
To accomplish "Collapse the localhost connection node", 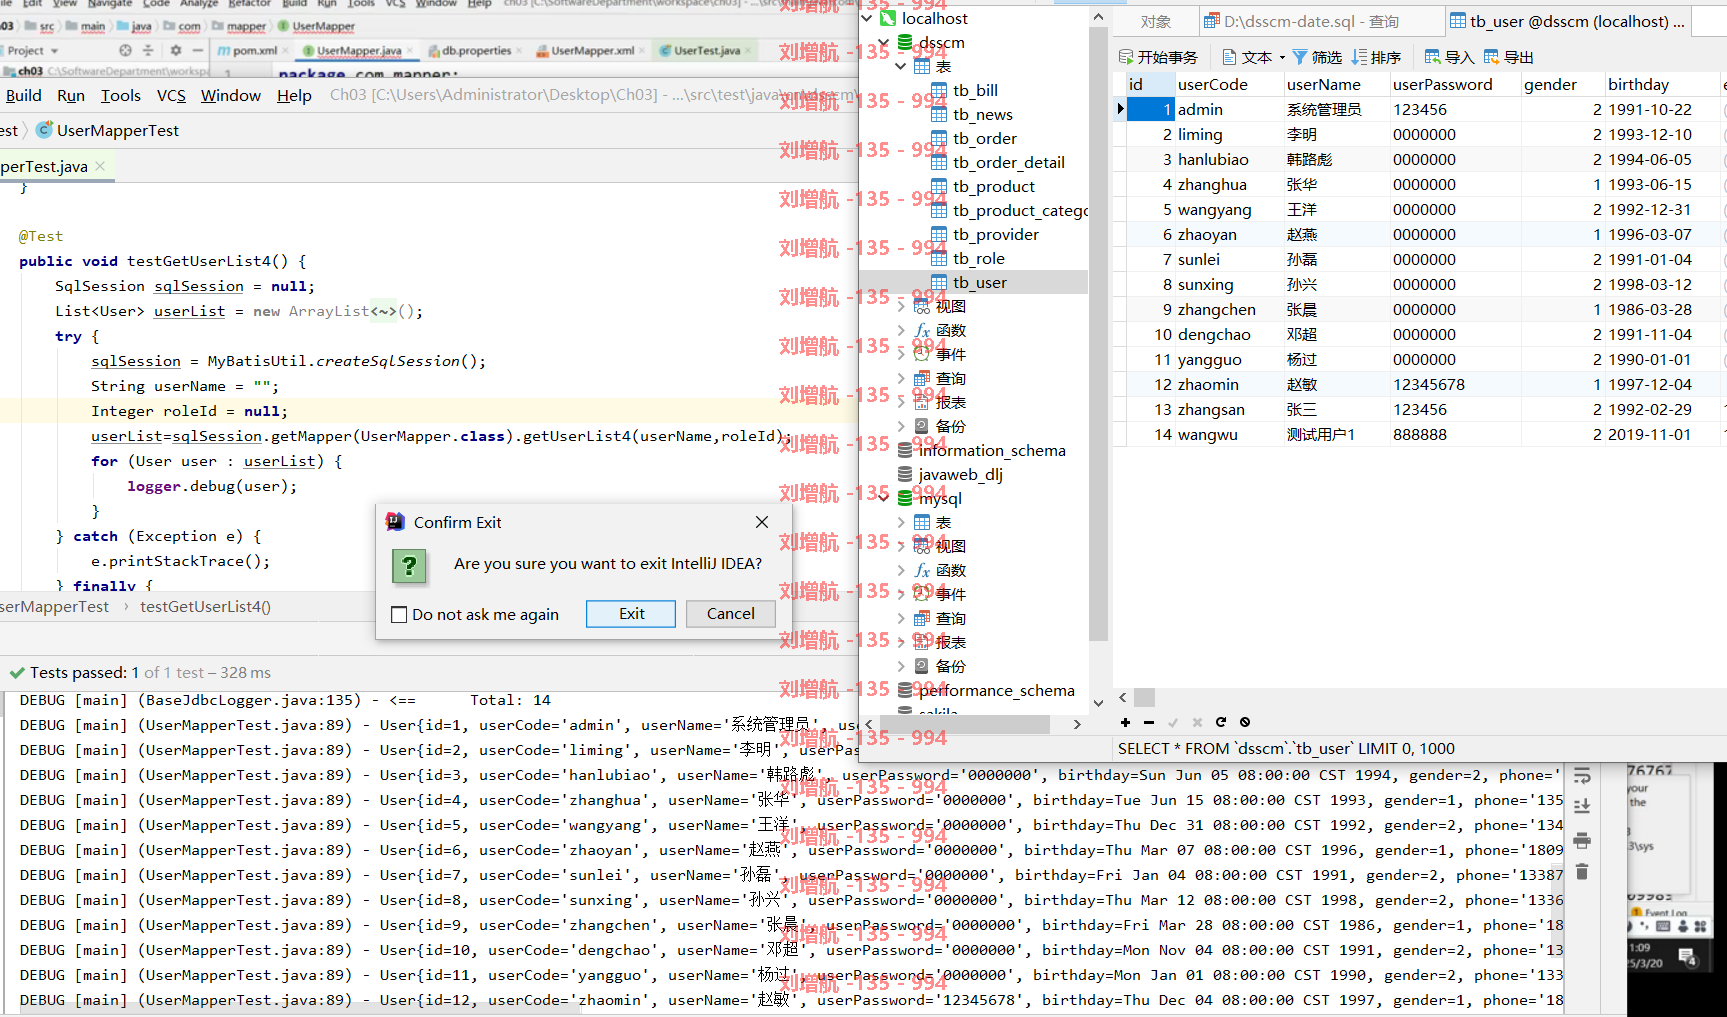I will pos(867,18).
